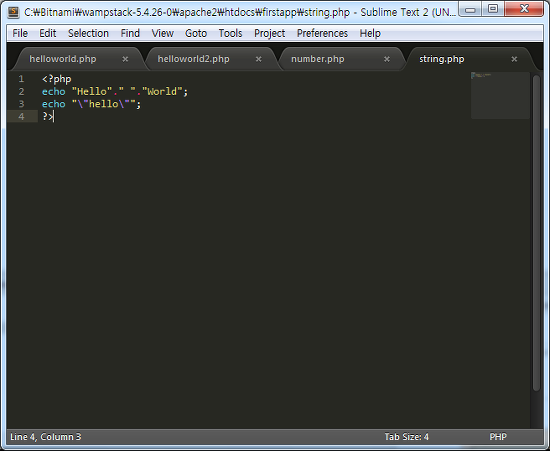Switch to the helloworld2.php tab
Viewport: 550px width, 451px height.
coord(193,59)
